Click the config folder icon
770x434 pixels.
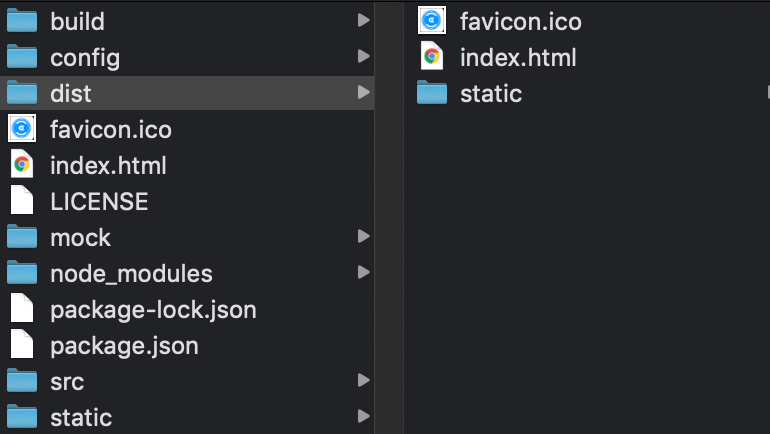tap(22, 57)
